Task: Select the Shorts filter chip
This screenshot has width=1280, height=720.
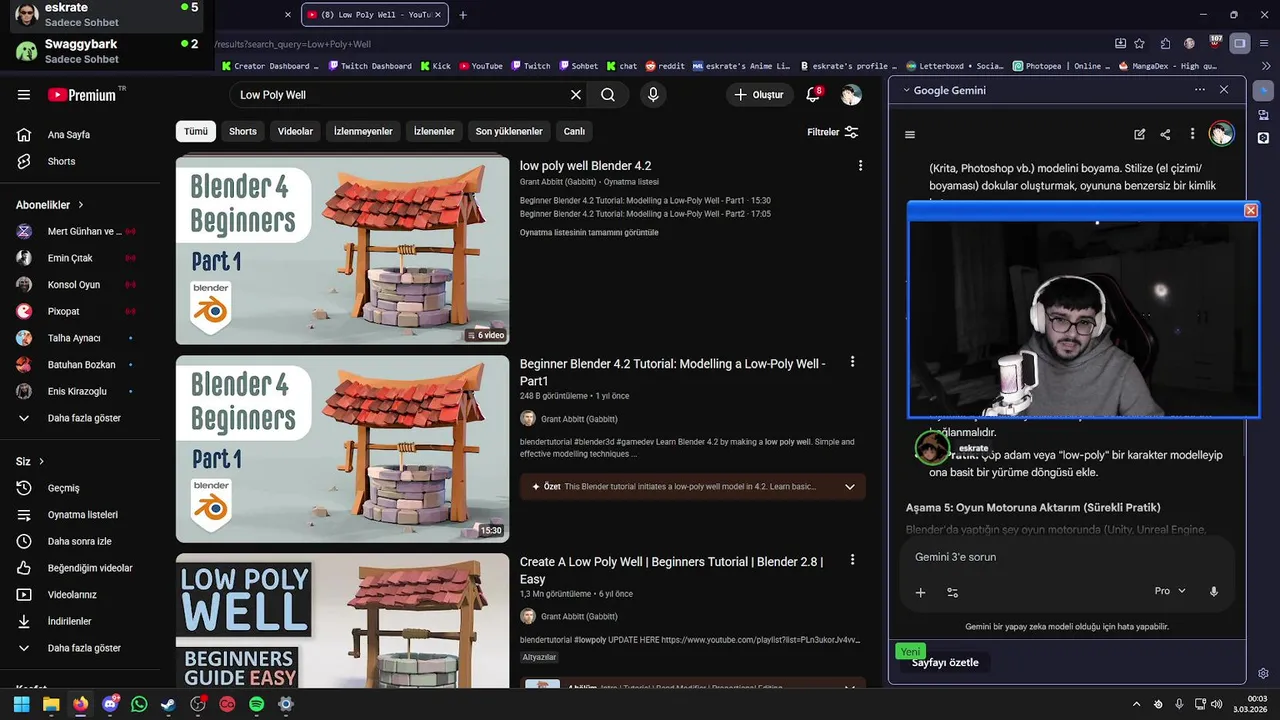Action: point(243,131)
